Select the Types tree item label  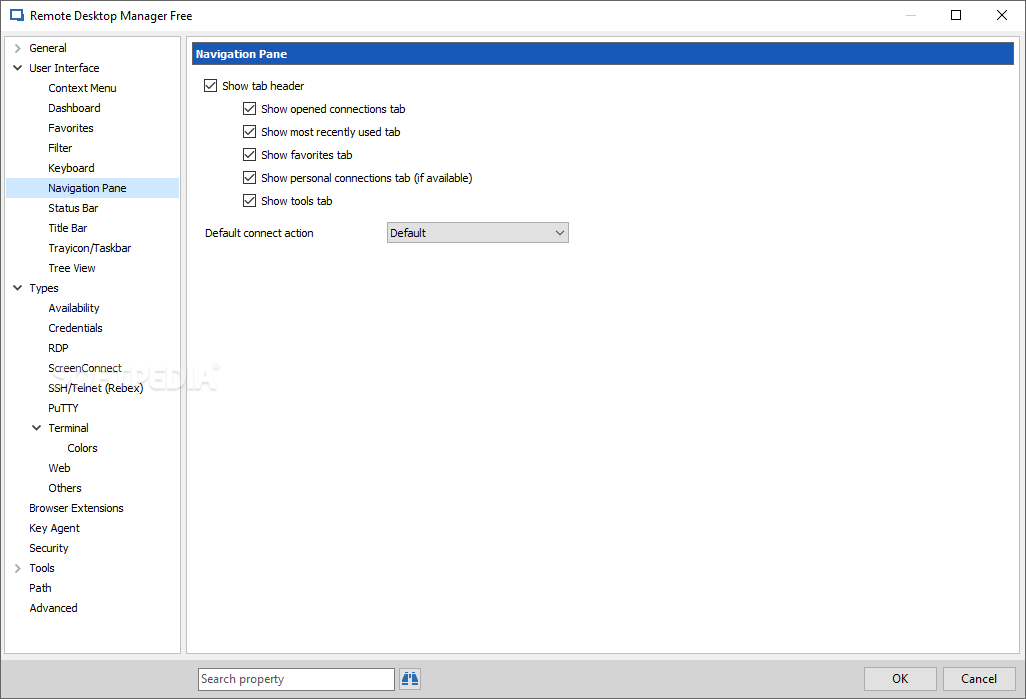click(x=44, y=288)
